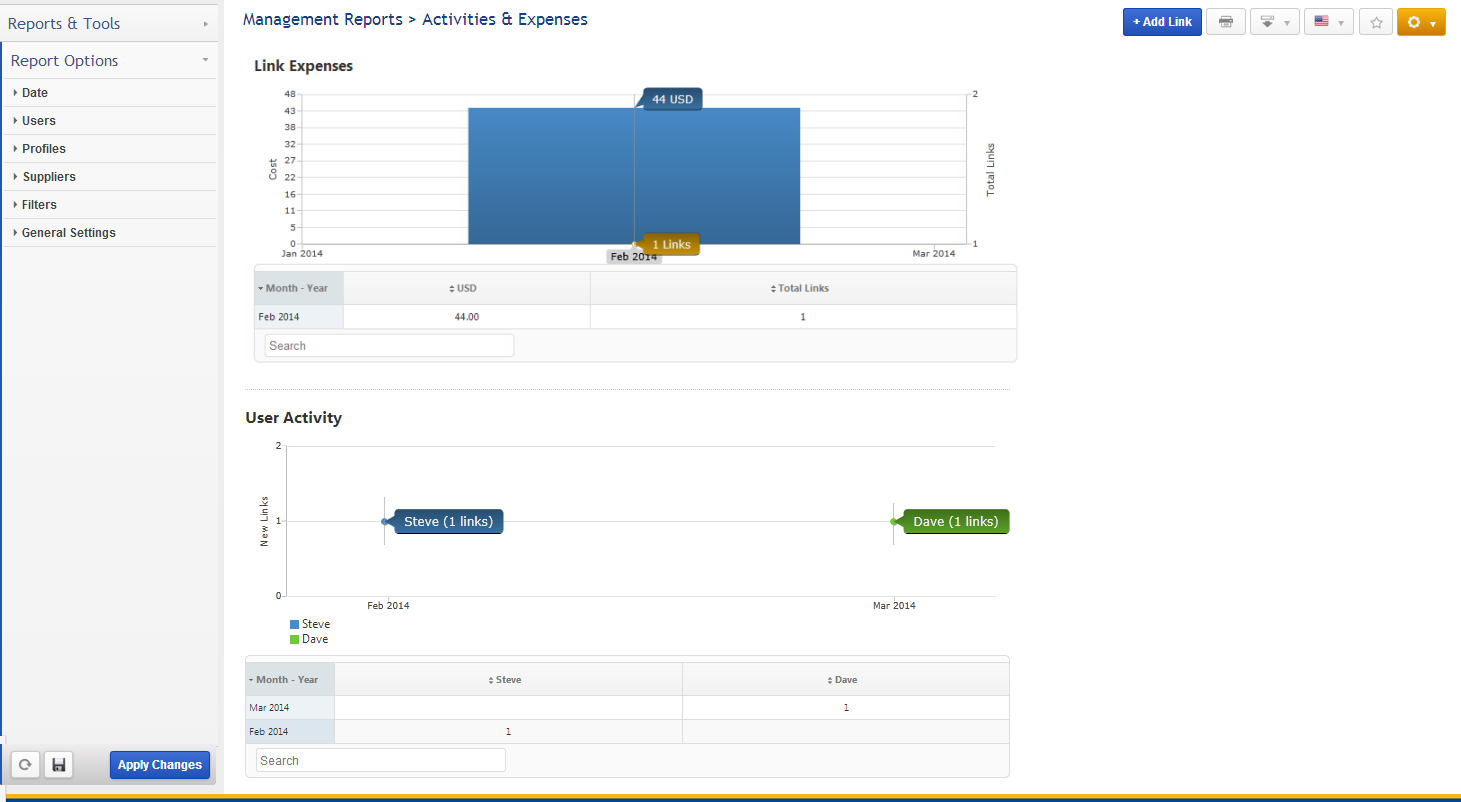Viewport: 1461px width, 802px height.
Task: Expand the Date report option
Action: coord(35,93)
